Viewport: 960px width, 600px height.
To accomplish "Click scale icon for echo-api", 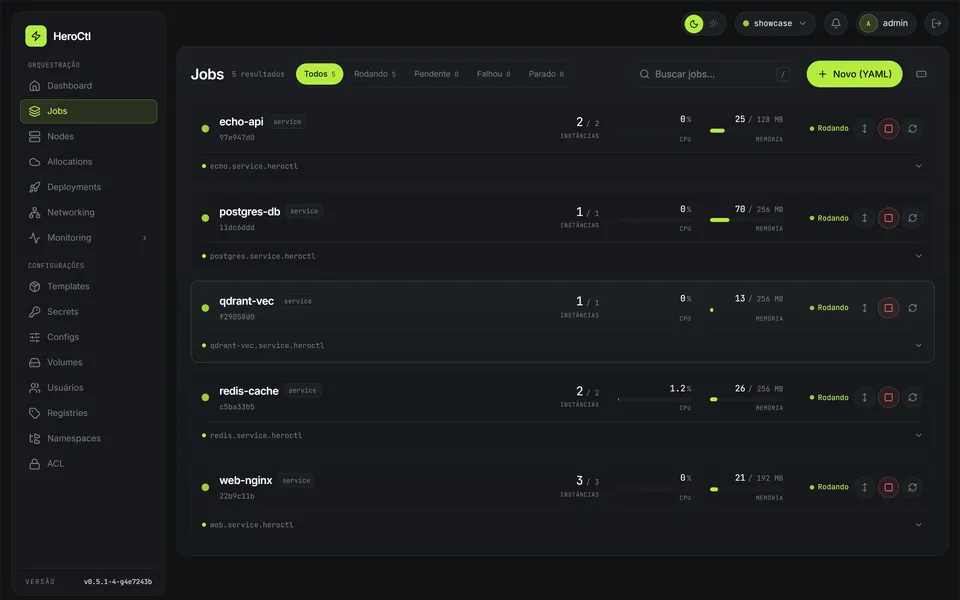I will (864, 129).
